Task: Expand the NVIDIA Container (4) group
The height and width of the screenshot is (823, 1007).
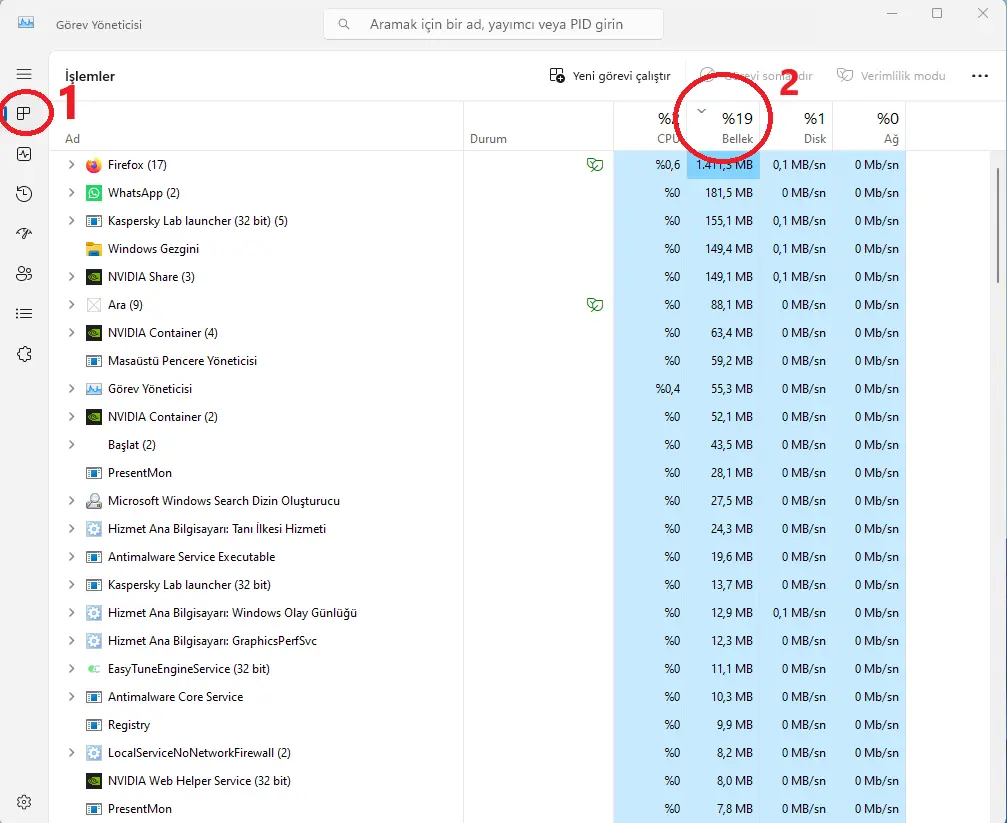Action: 71,333
